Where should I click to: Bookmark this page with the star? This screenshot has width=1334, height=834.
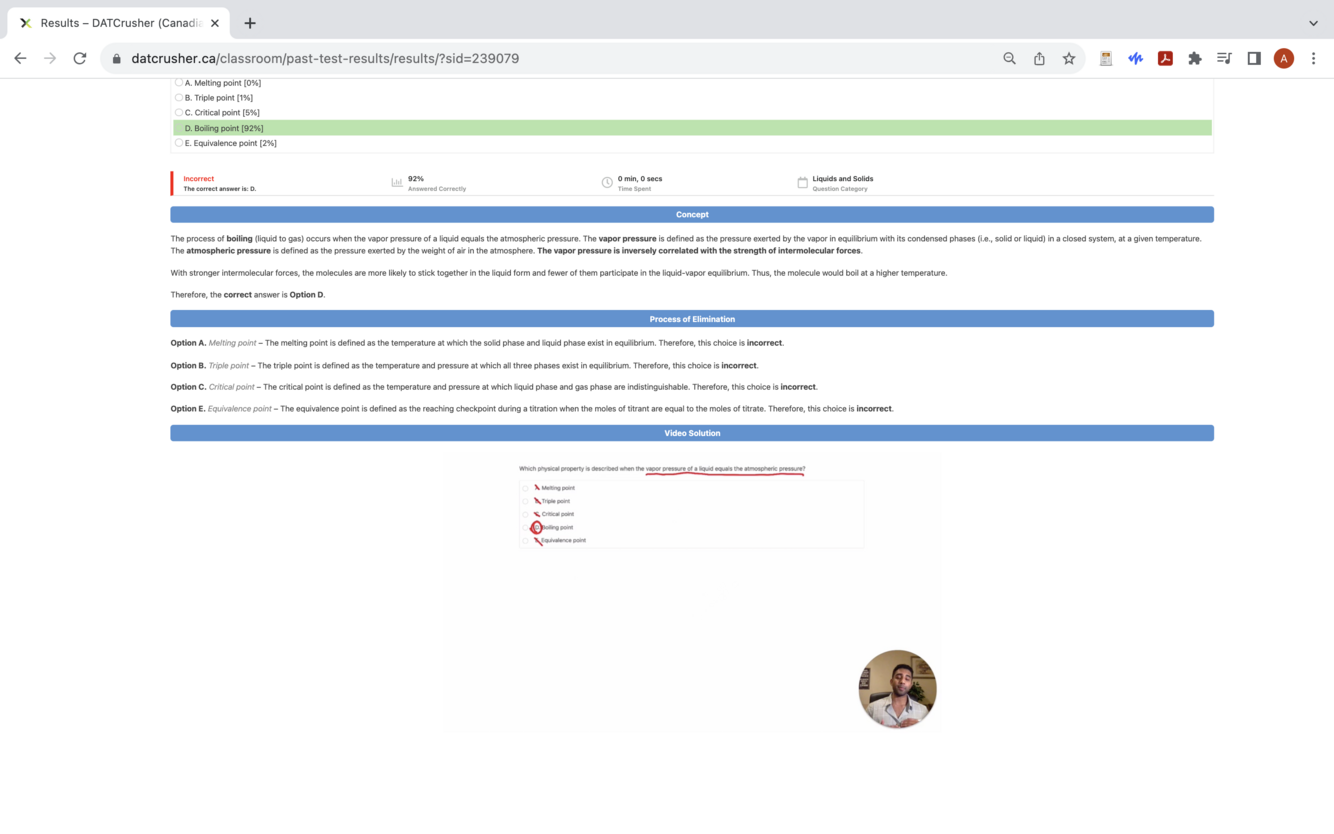pos(1069,58)
